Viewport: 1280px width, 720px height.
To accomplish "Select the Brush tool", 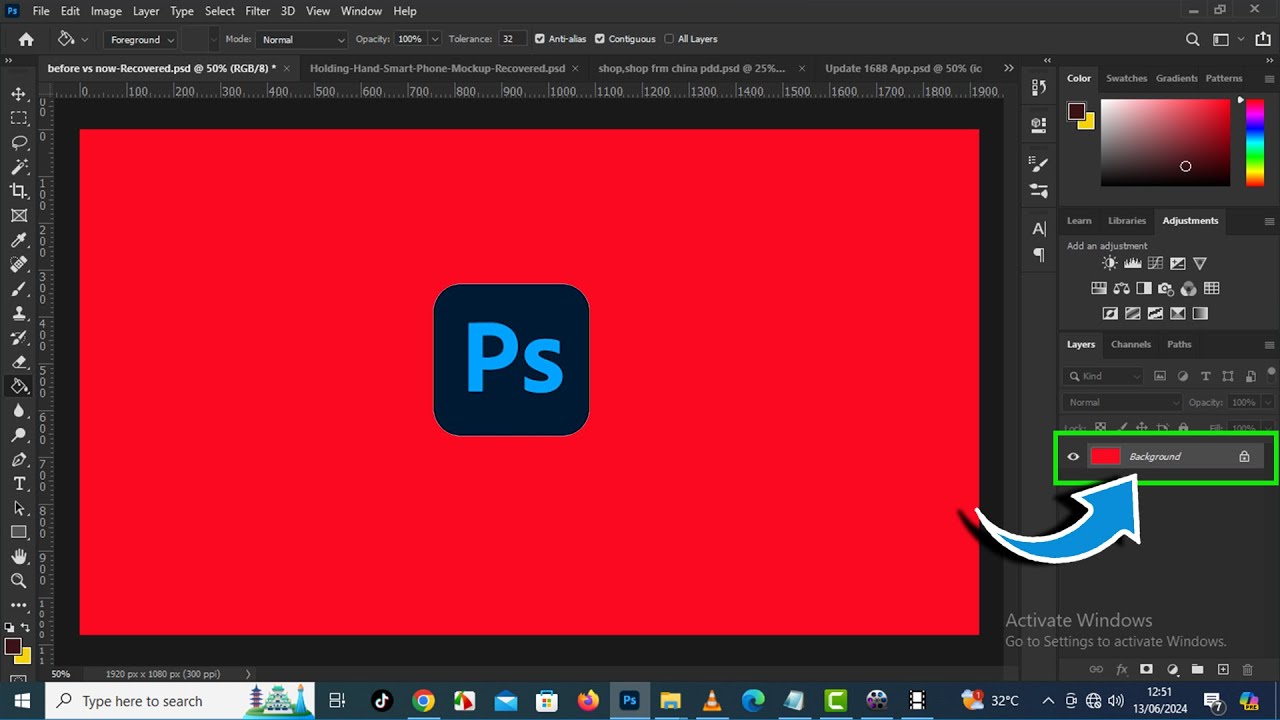I will pos(18,289).
